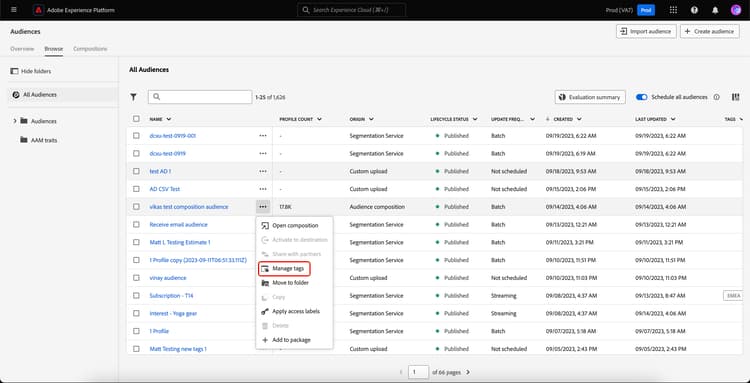The image size is (750, 383).
Task: Click the EMEA tag on Subscription row
Action: coord(733,295)
